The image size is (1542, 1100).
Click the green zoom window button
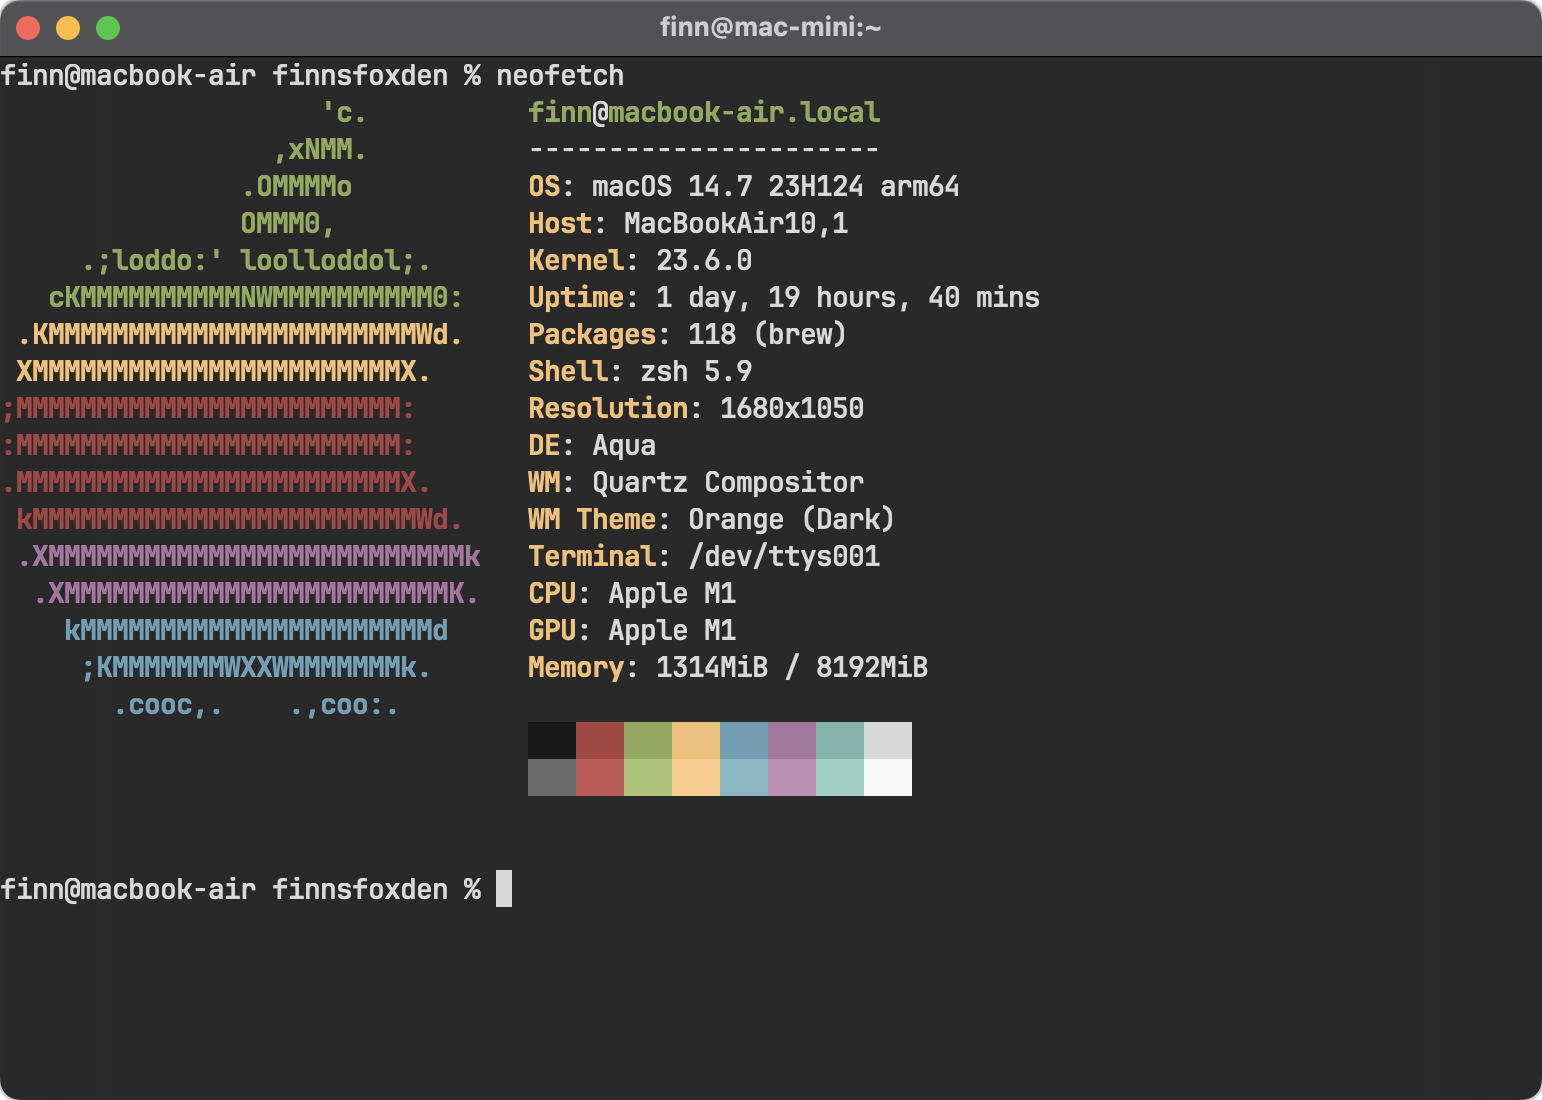tap(108, 28)
